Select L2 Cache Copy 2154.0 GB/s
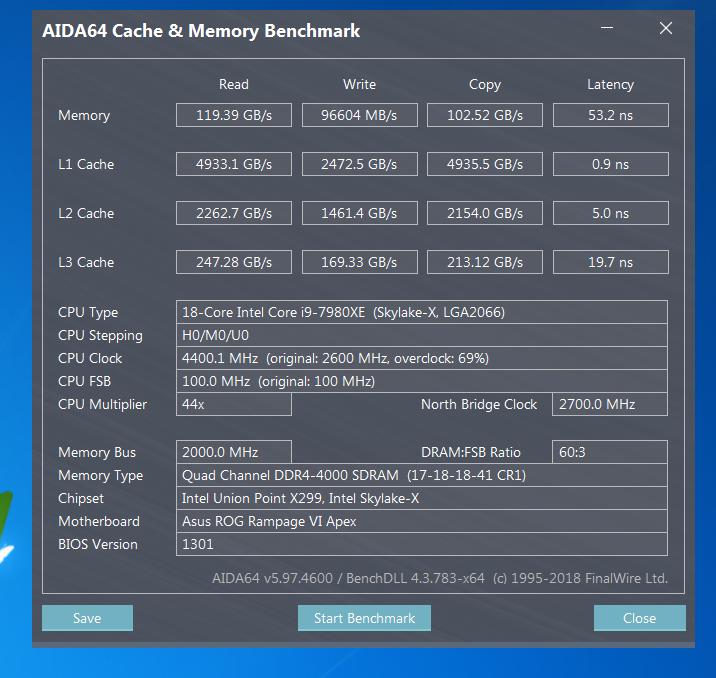The height and width of the screenshot is (678, 716). click(485, 213)
